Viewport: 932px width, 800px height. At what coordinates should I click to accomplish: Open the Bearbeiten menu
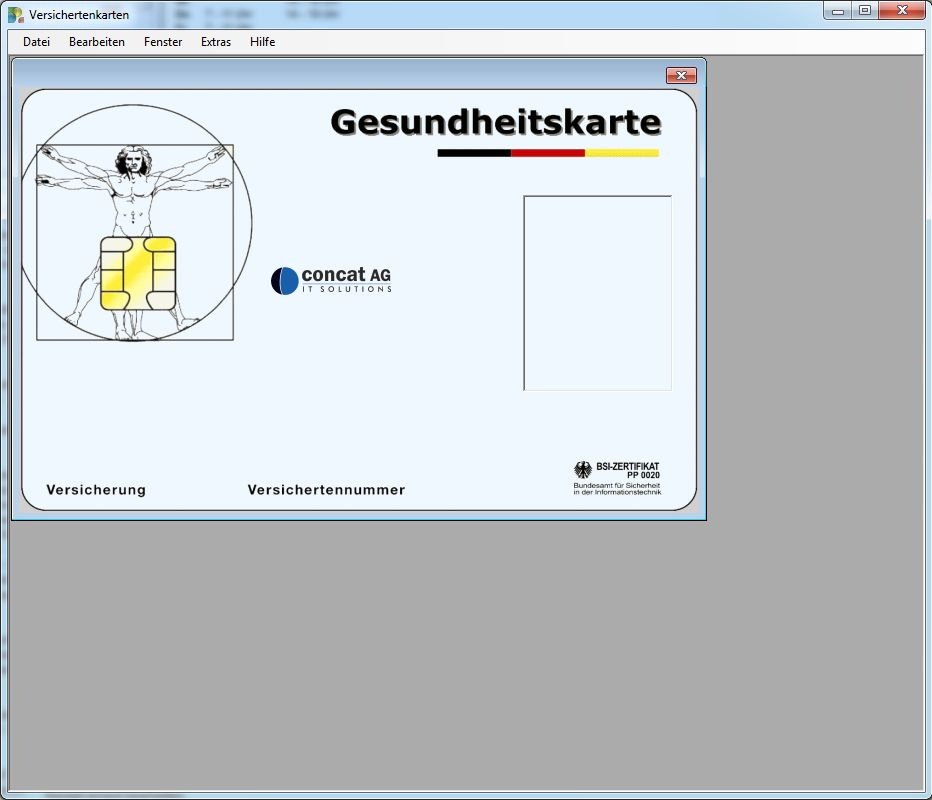97,42
